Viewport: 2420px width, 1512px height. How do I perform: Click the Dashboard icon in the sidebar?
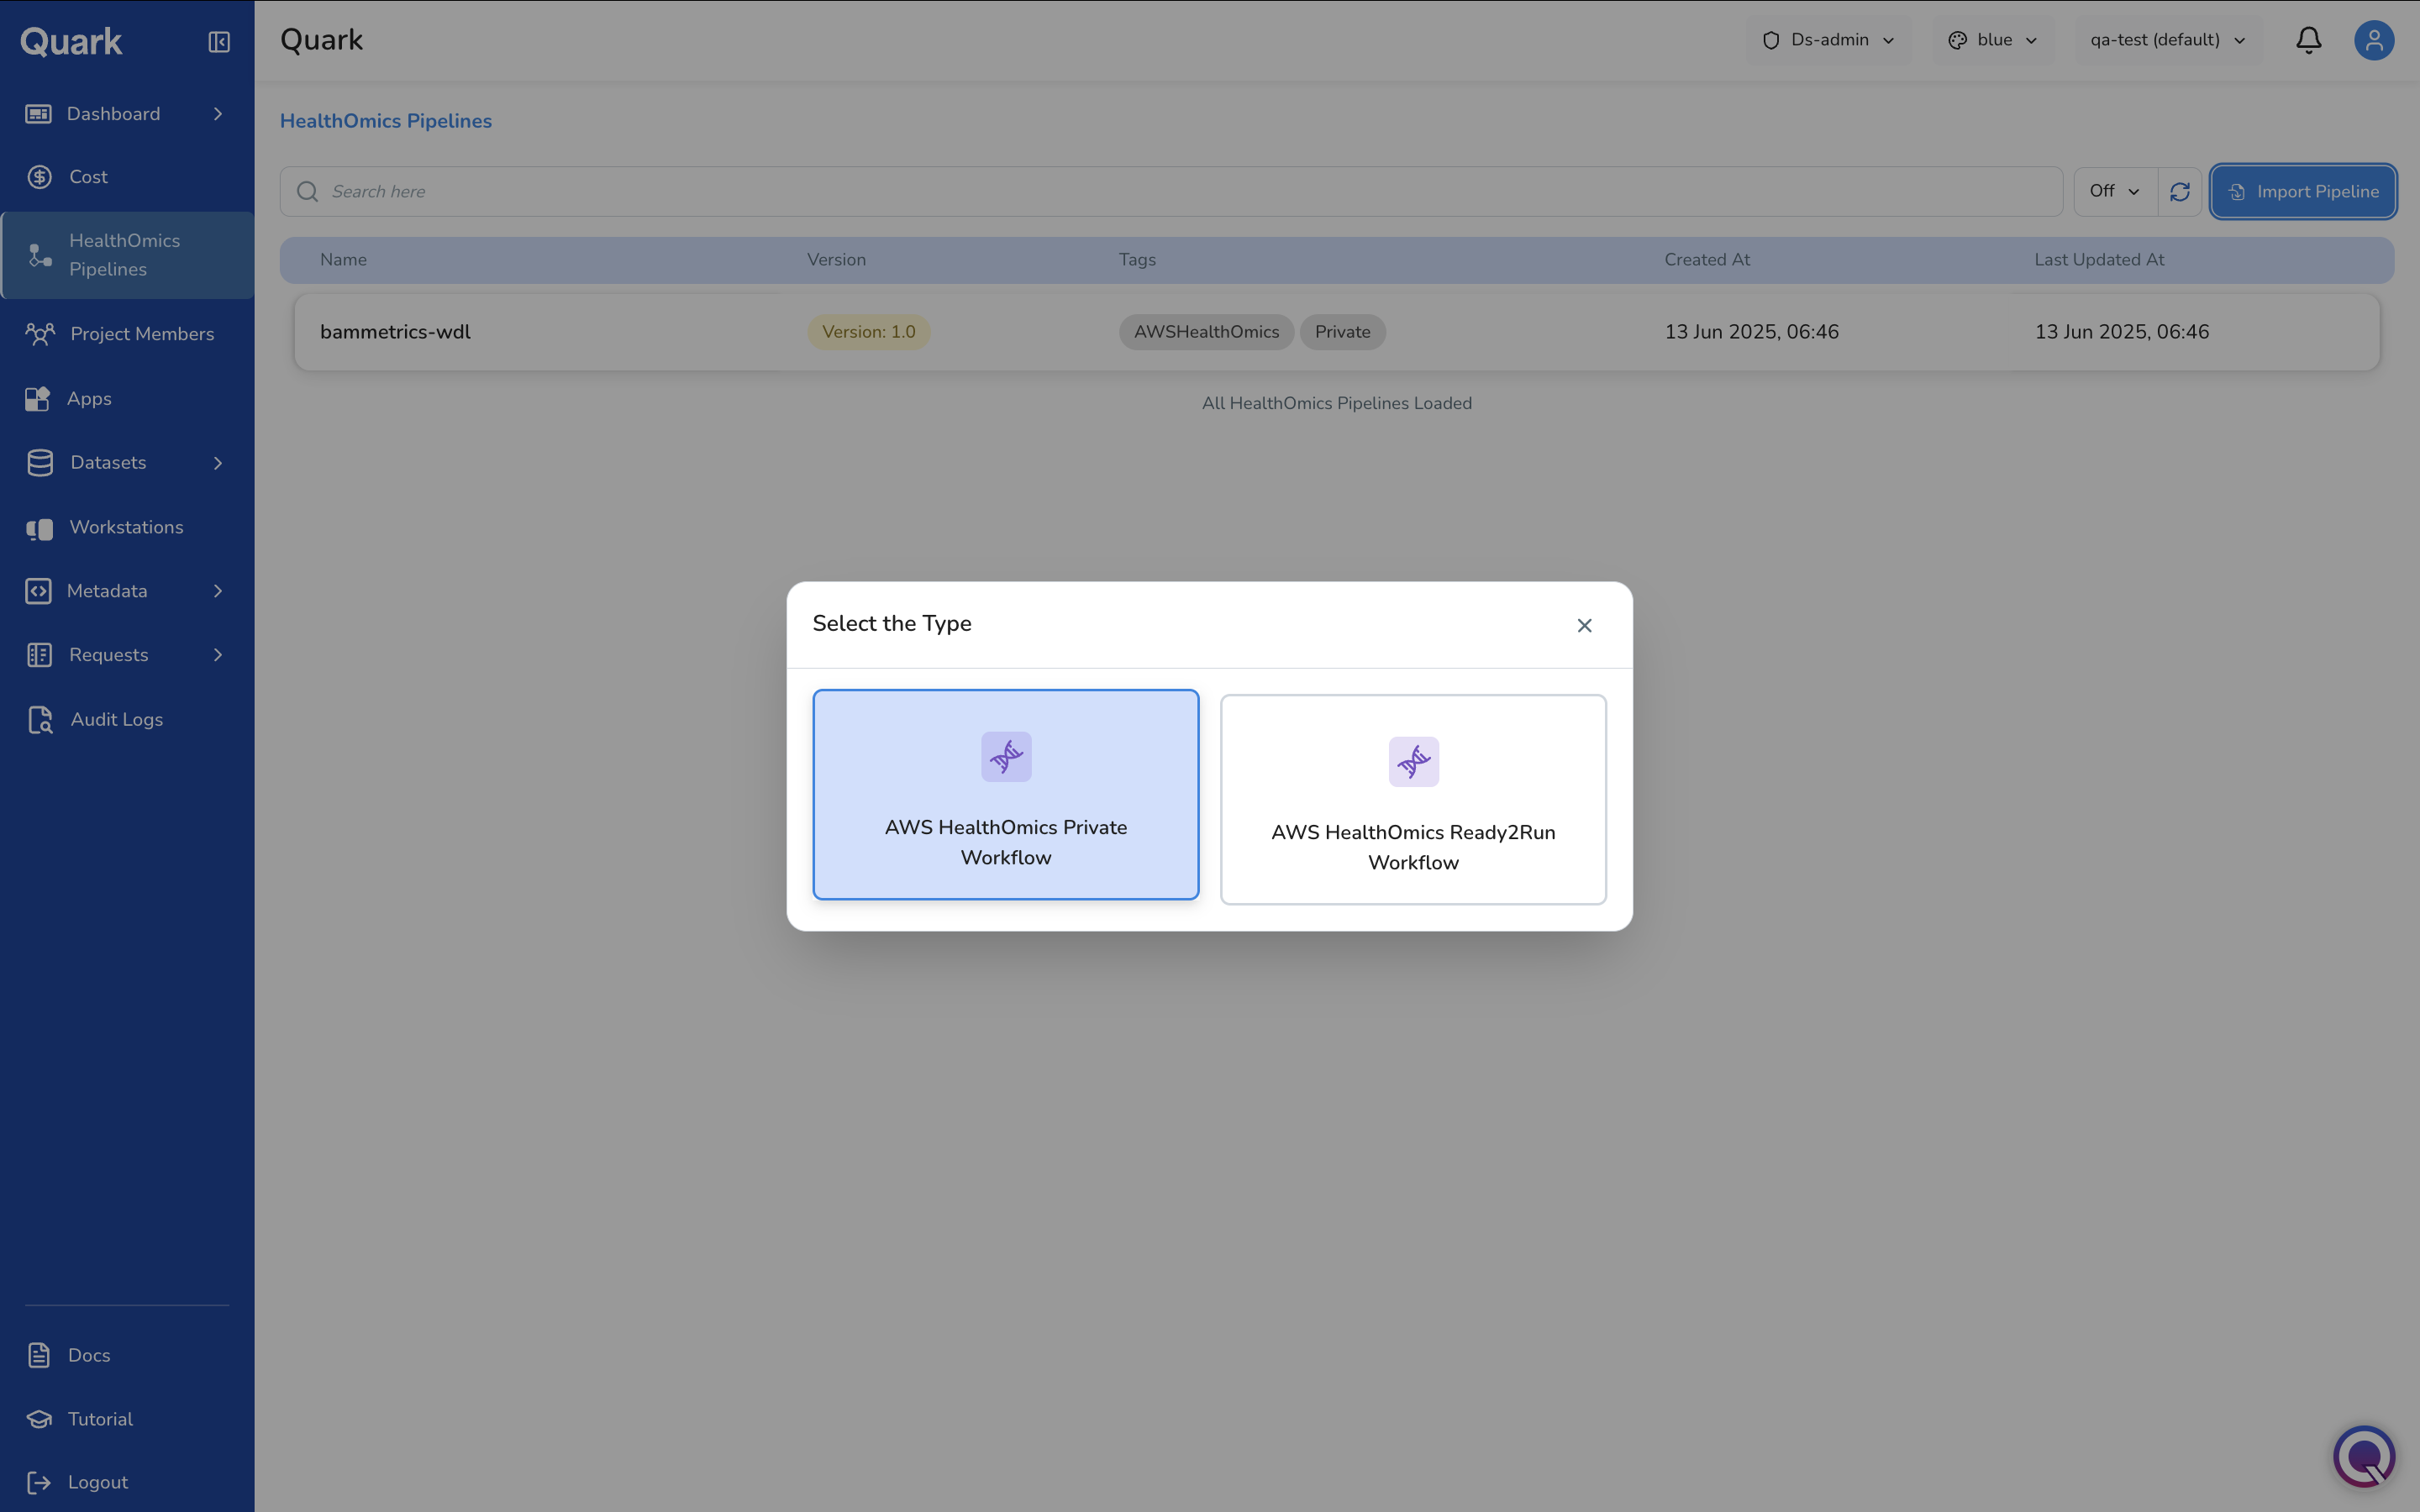(38, 114)
